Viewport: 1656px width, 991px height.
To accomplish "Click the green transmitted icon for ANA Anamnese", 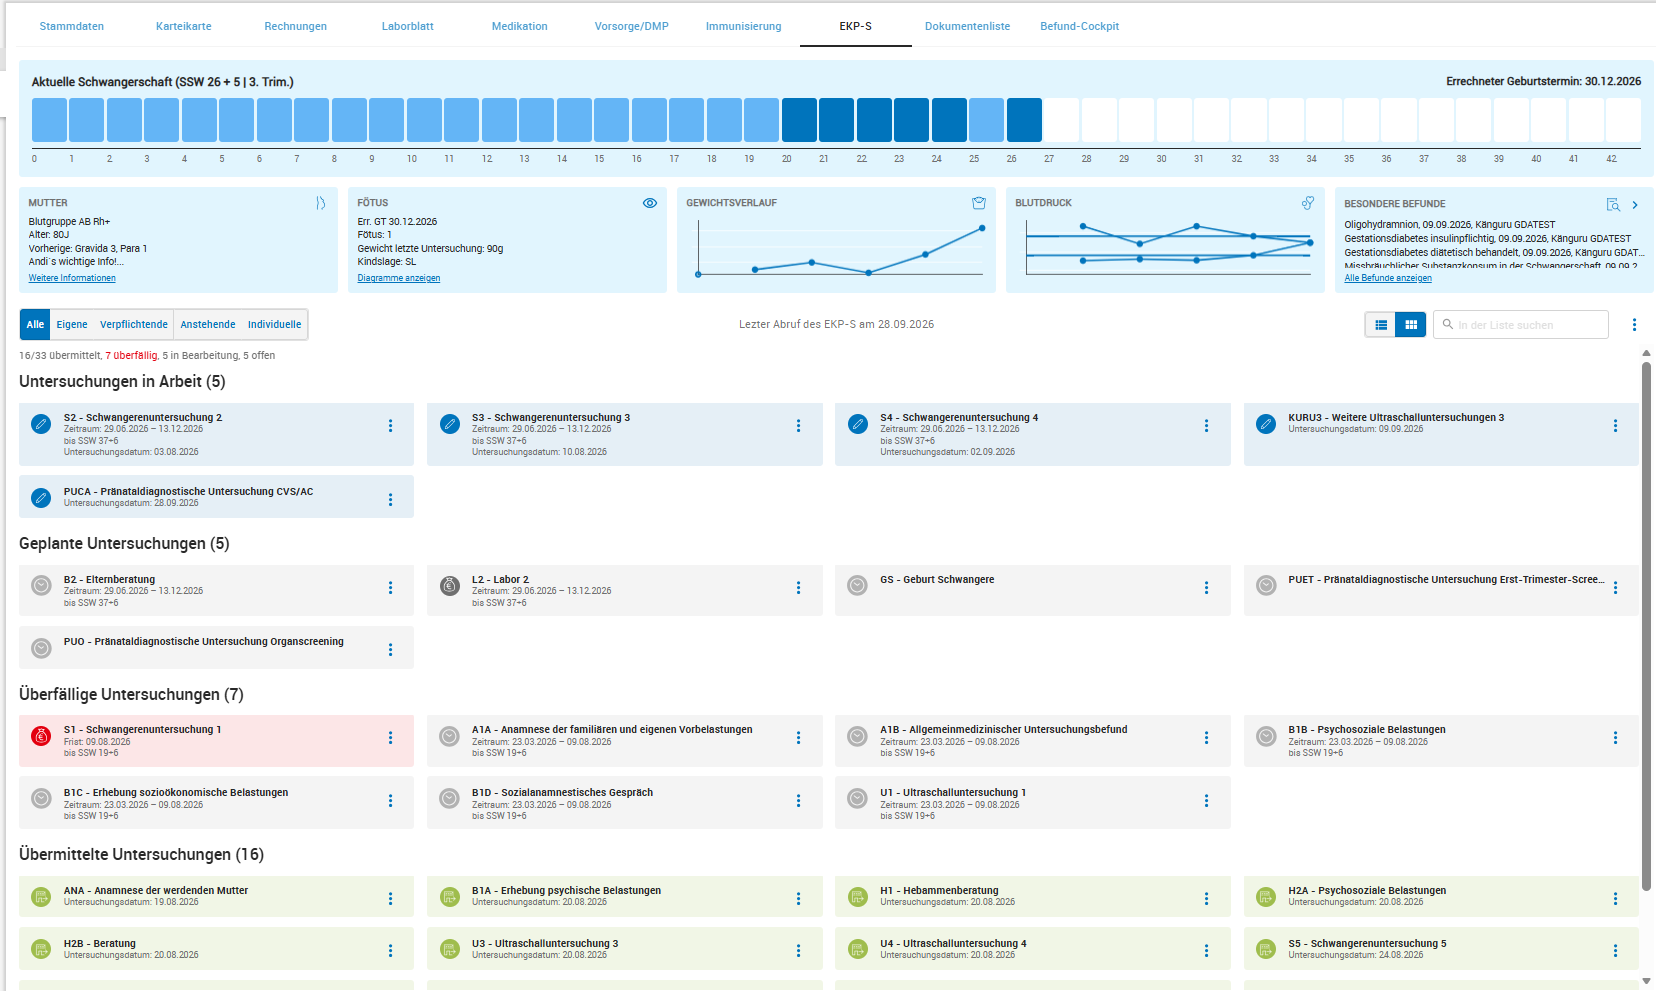I will (41, 897).
